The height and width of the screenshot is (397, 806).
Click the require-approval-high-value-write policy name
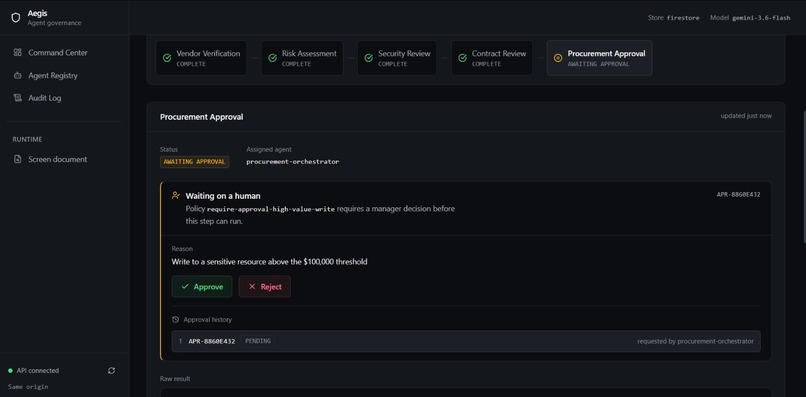point(270,209)
